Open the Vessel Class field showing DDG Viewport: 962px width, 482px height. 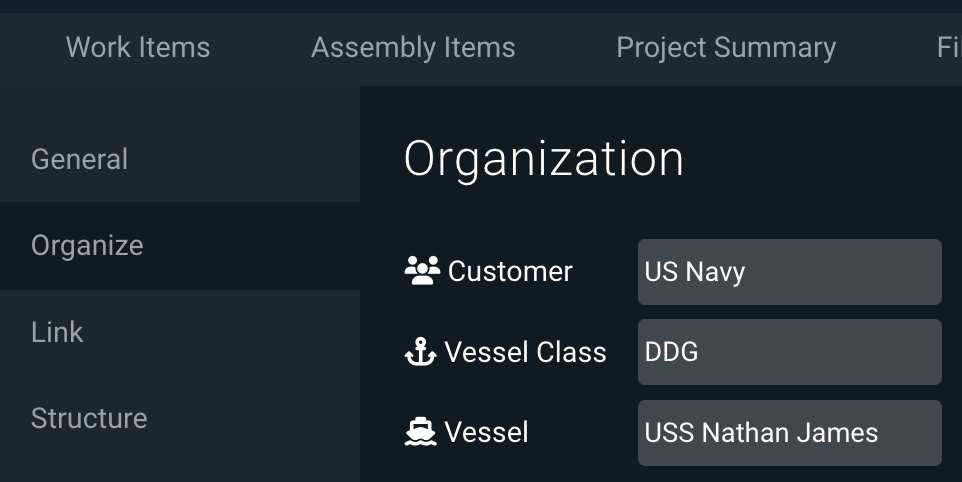(790, 352)
